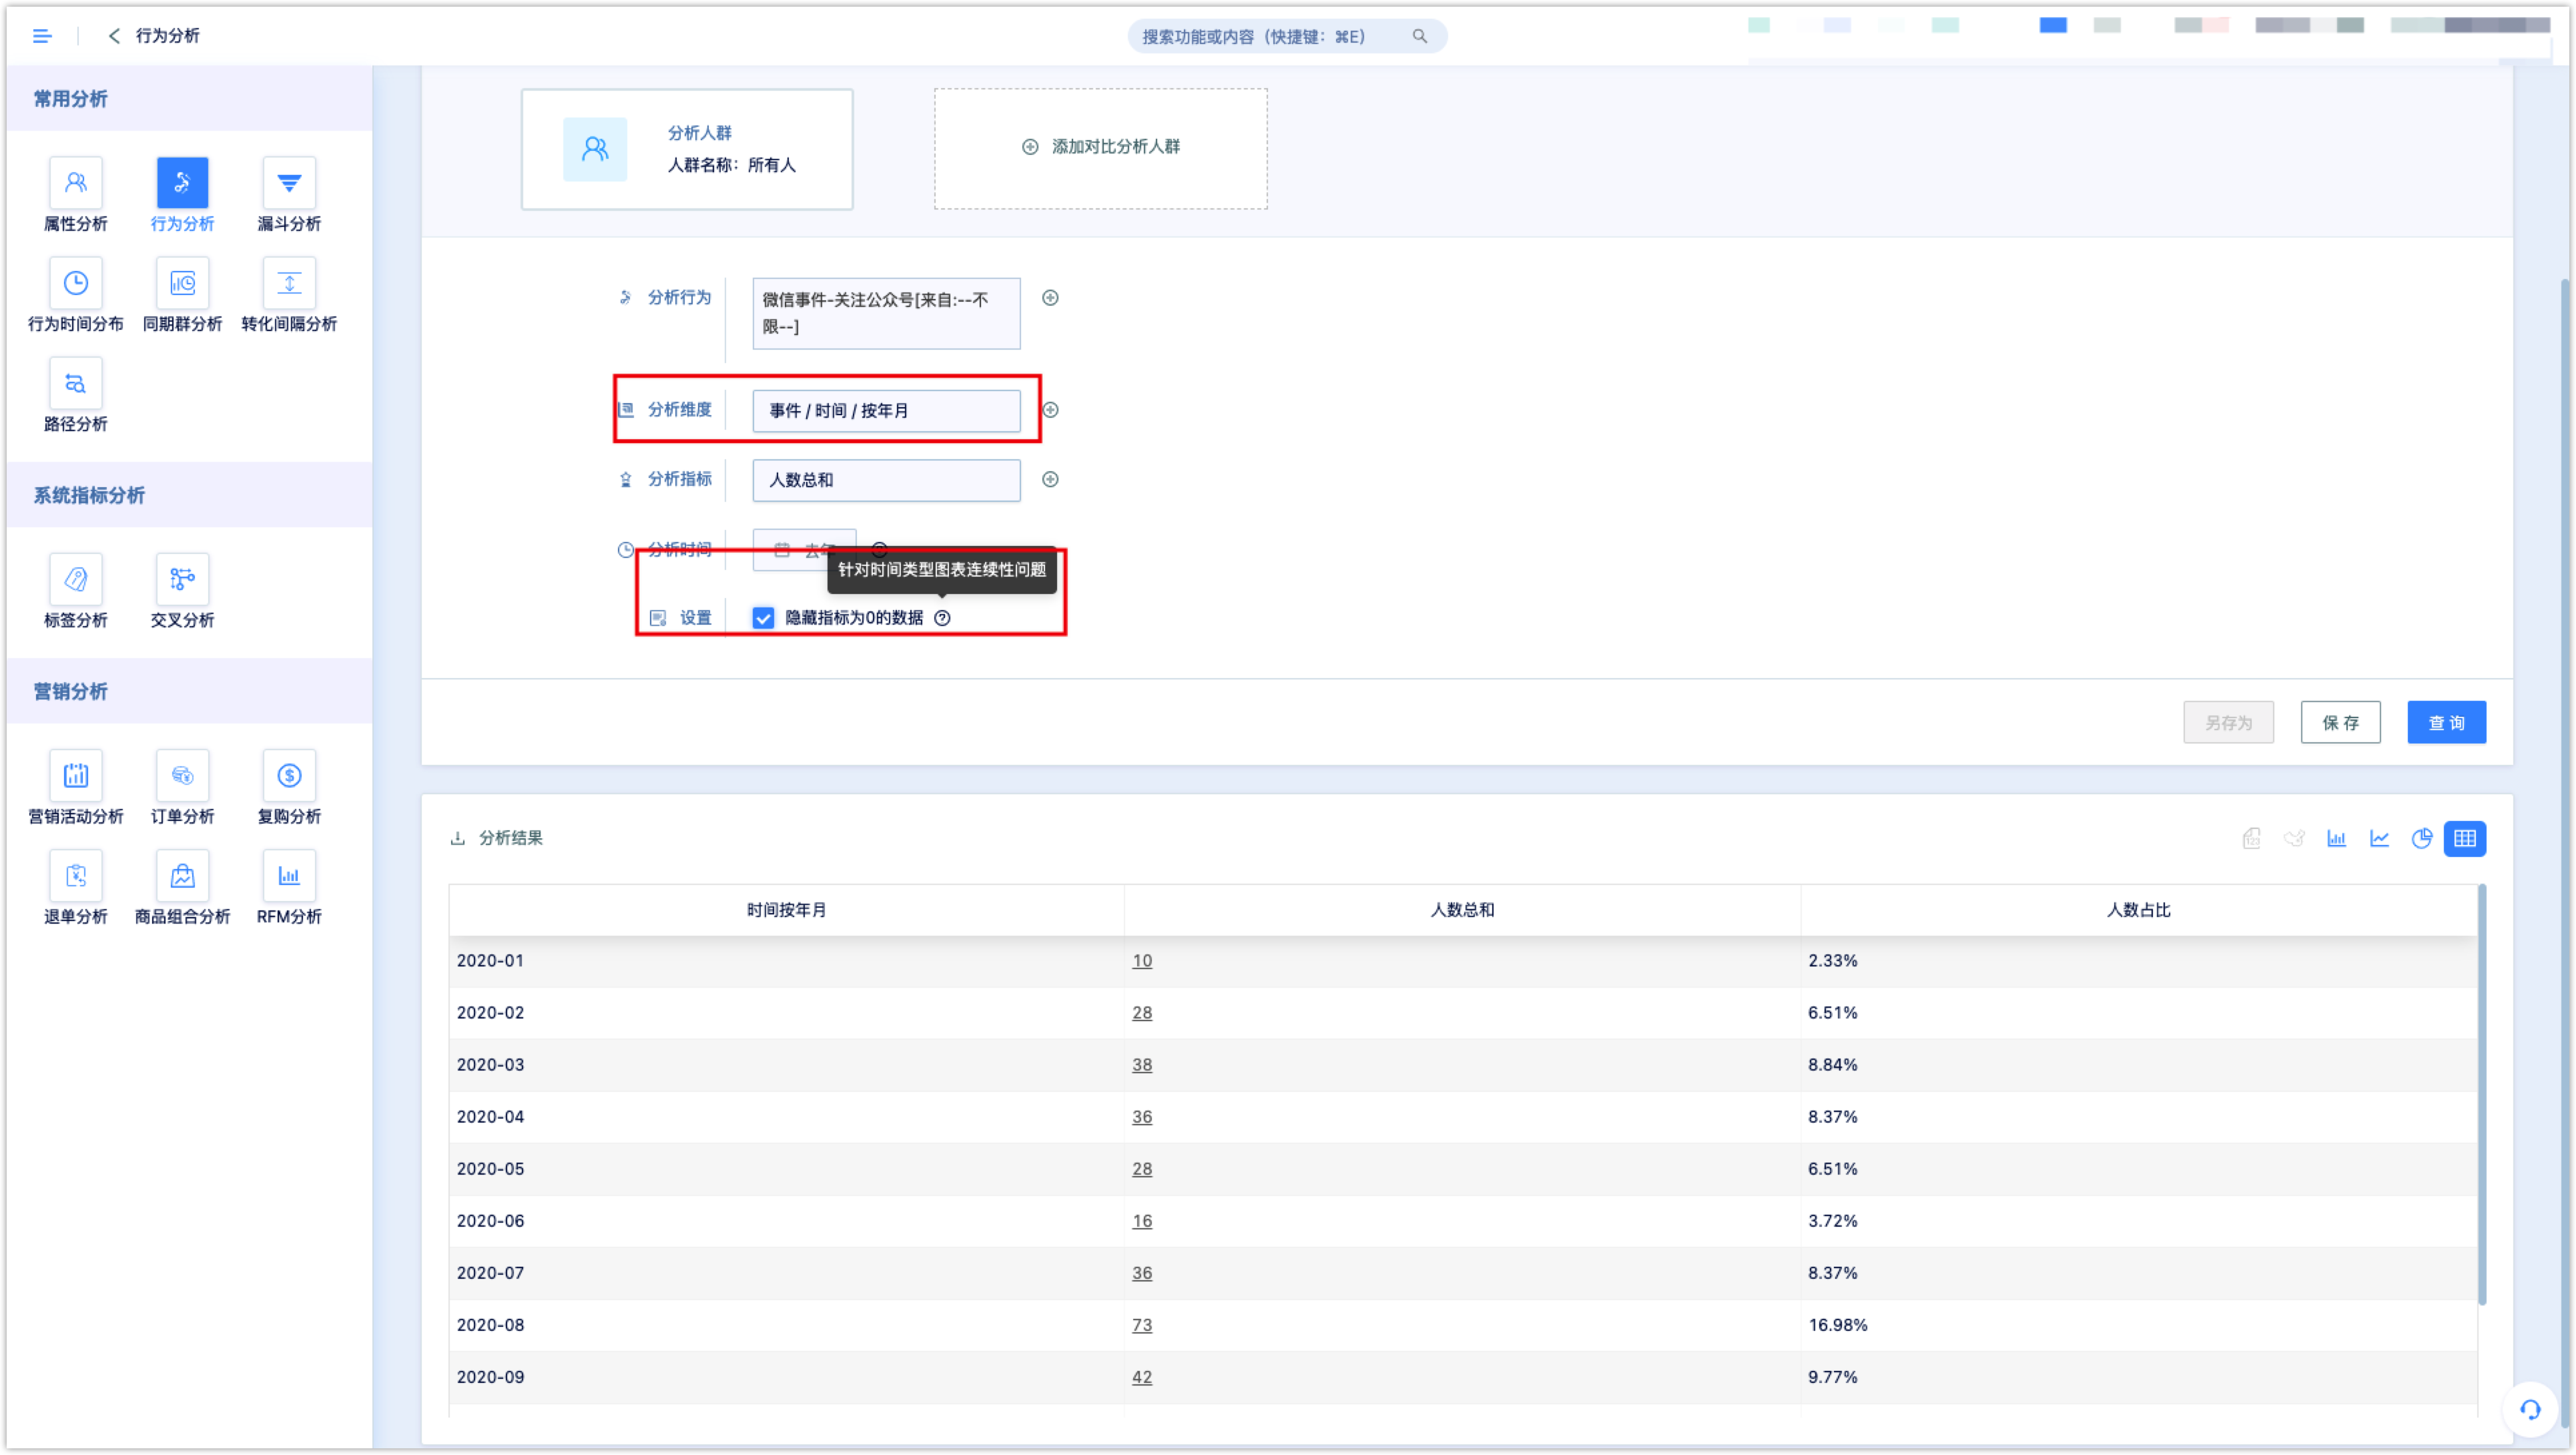Select the 行为分析 behavior analysis icon
The height and width of the screenshot is (1455, 2576).
[x=182, y=183]
